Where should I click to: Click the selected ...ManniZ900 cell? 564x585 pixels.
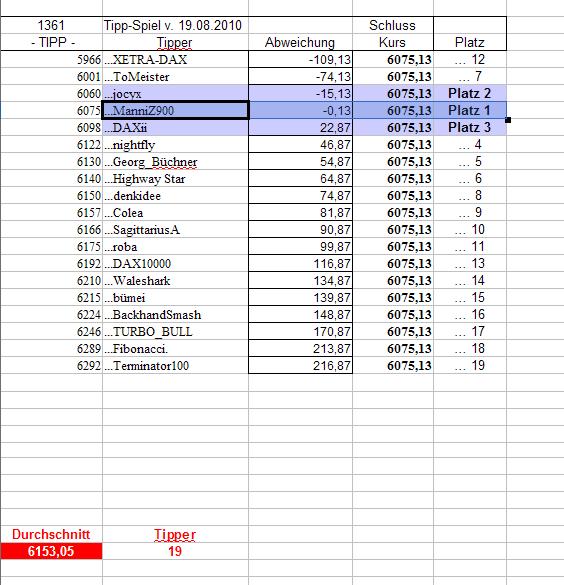point(175,110)
